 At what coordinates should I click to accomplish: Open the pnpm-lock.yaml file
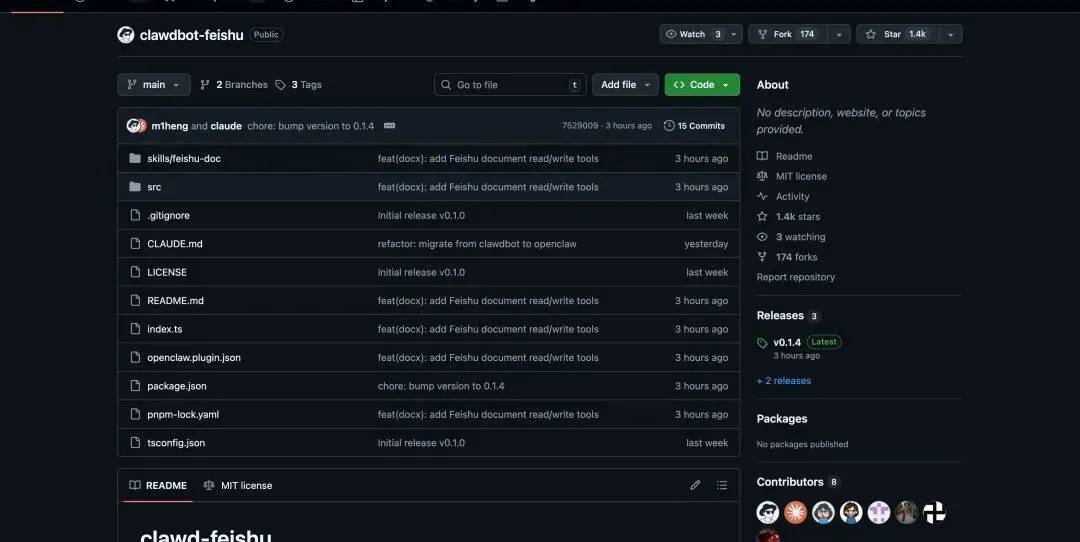coord(183,415)
